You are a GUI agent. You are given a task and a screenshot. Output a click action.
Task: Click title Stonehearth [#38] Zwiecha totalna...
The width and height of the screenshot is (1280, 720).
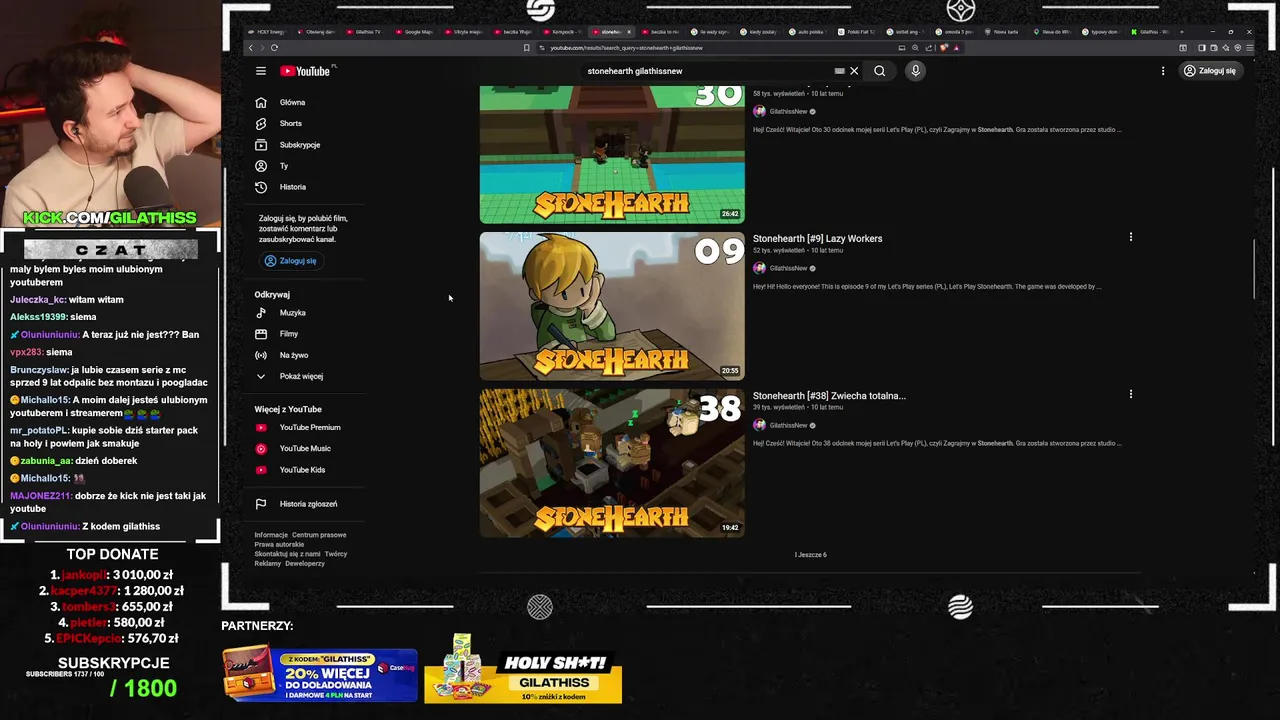829,396
